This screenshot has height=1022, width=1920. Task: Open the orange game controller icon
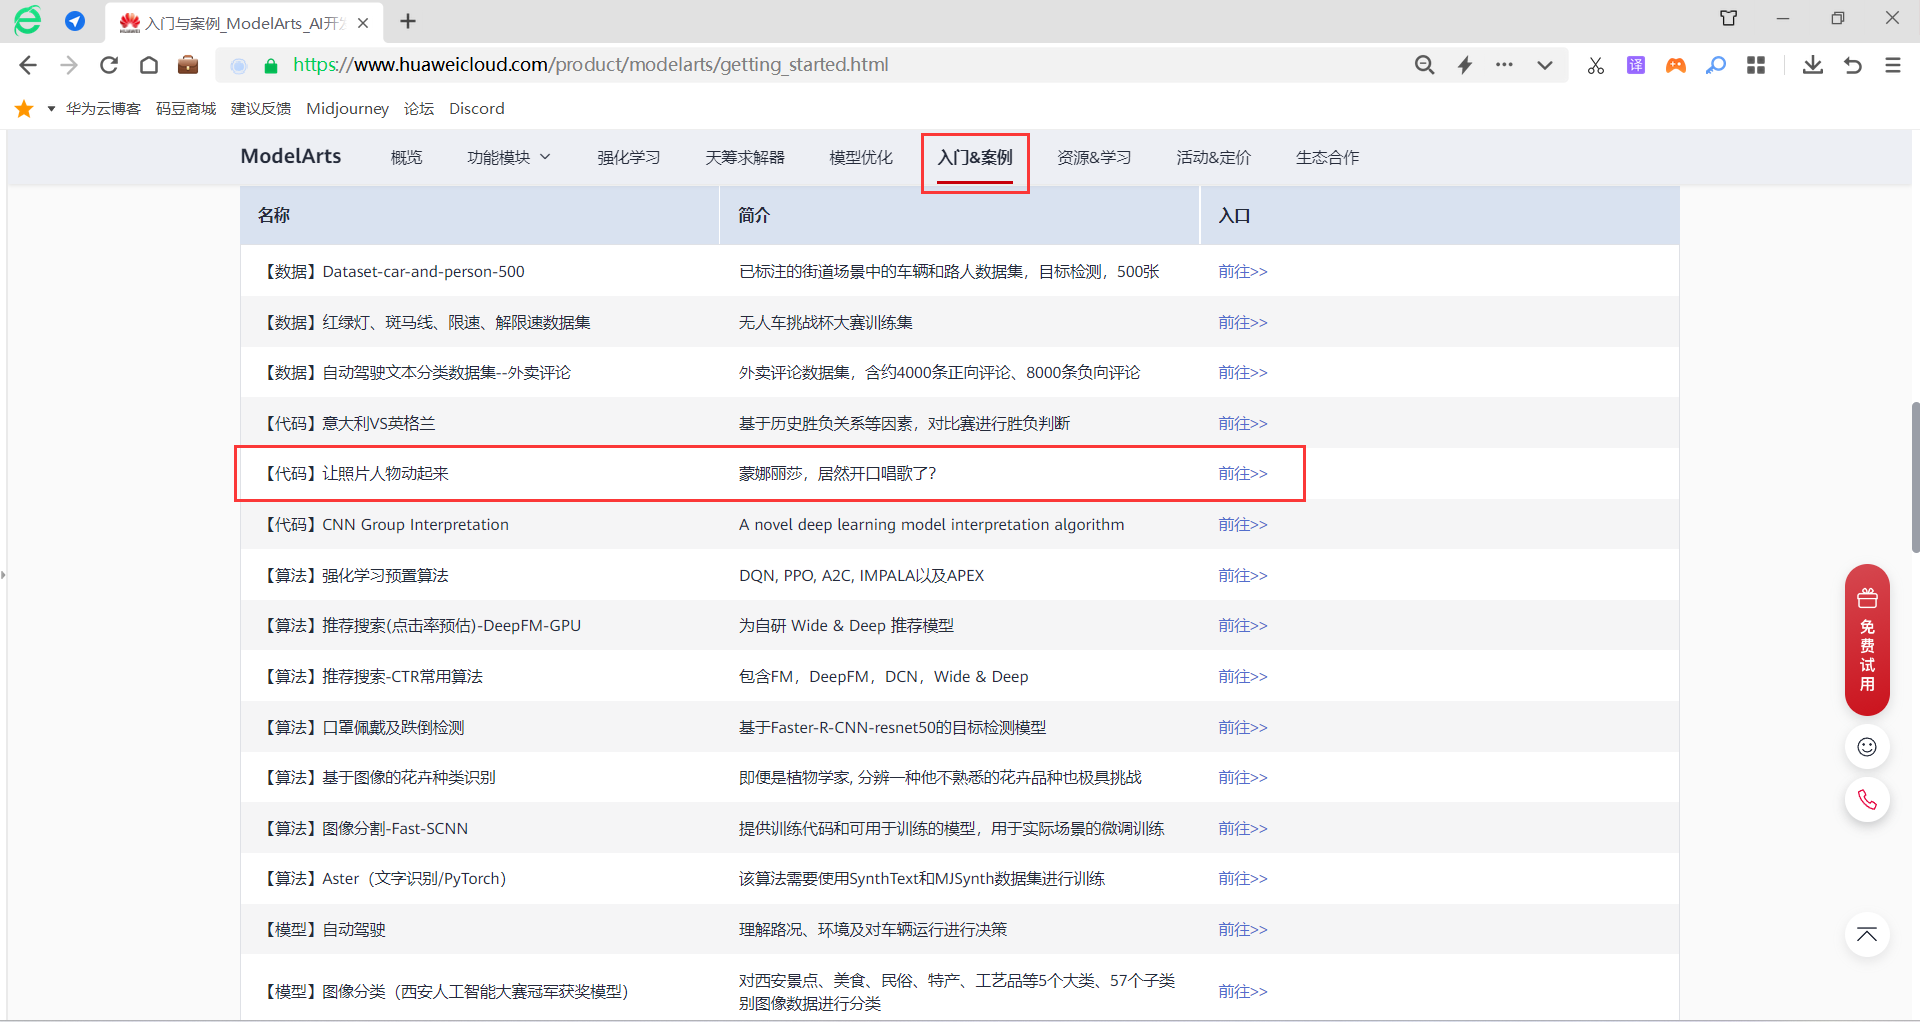click(1676, 65)
